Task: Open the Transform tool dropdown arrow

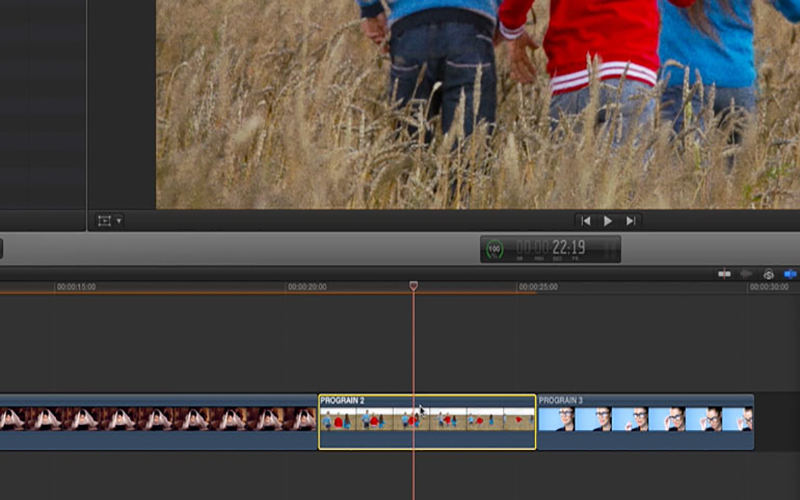Action: [119, 221]
